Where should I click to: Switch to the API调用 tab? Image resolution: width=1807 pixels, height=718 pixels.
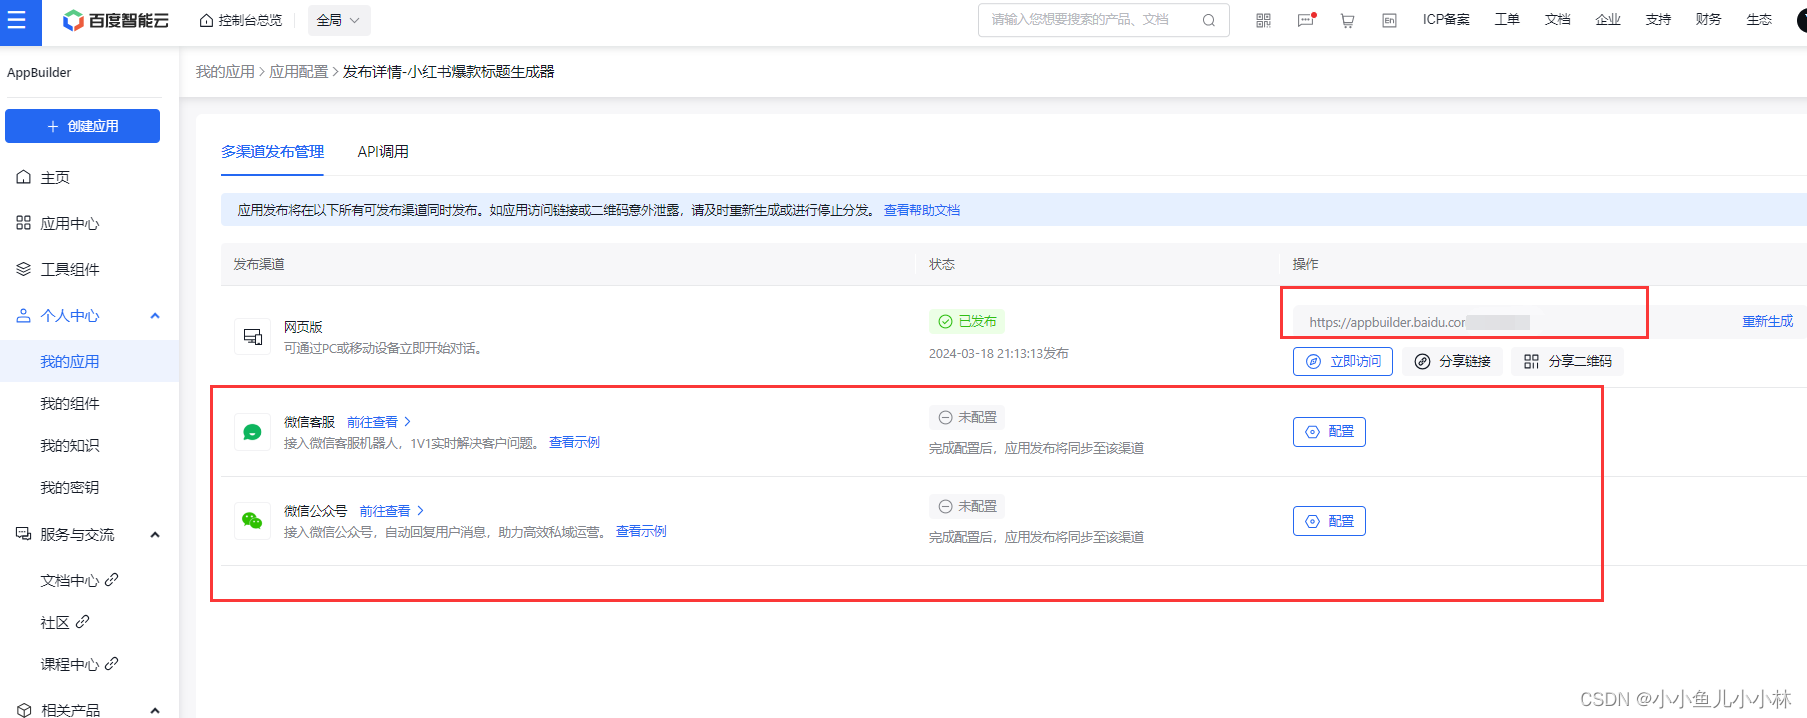383,151
